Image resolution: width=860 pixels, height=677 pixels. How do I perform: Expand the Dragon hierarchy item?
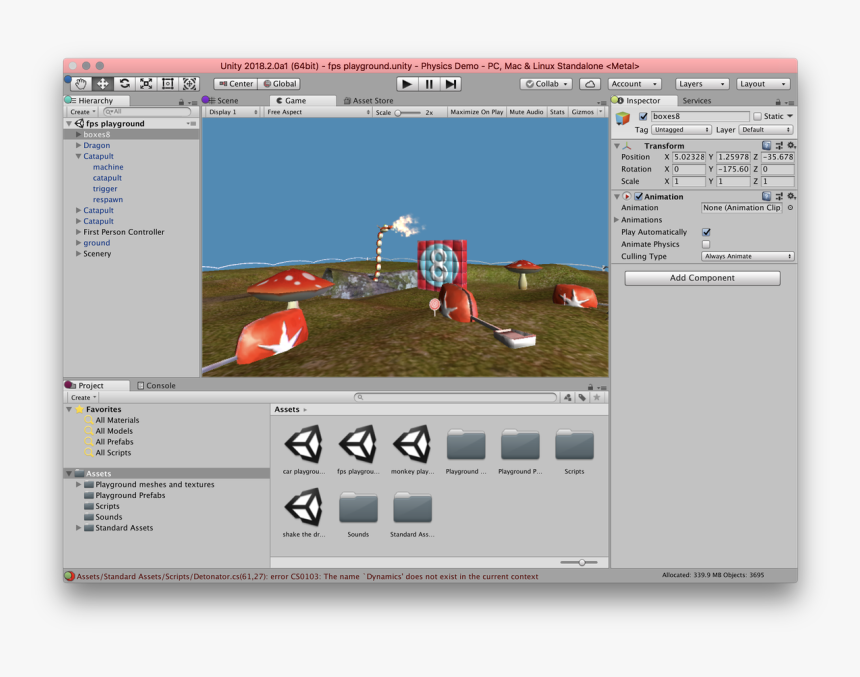coord(78,145)
